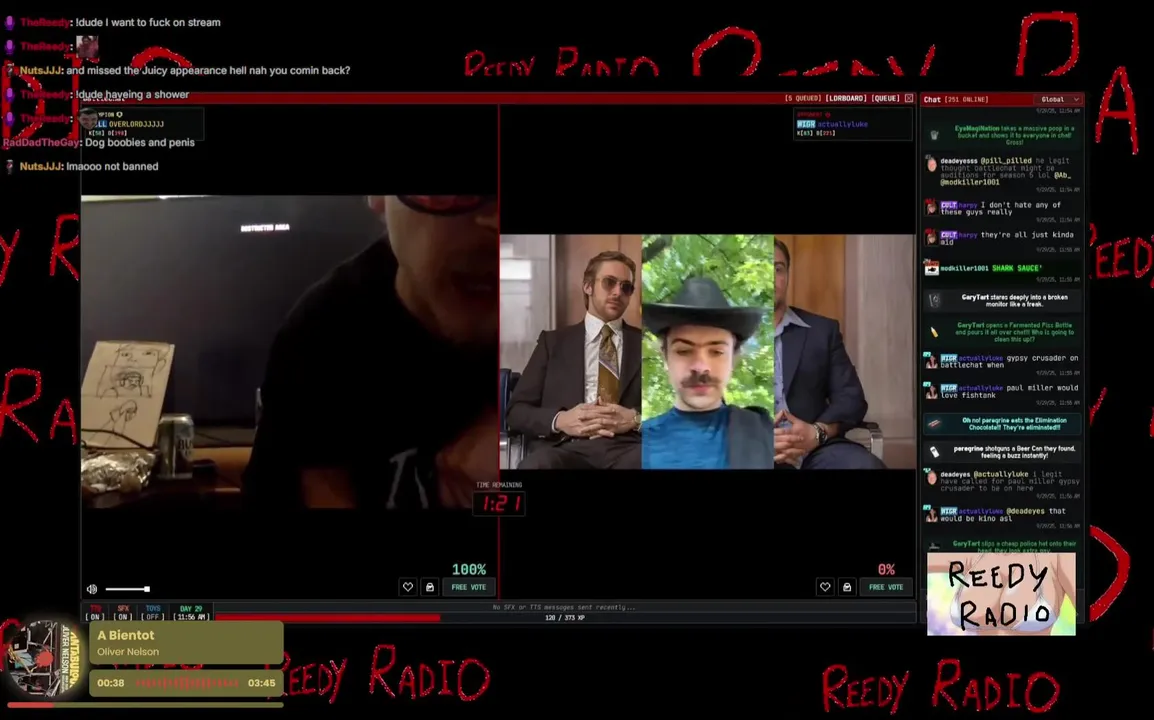The image size is (1154, 720).
Task: Click "No SFX or TTS messages sent recently" text
Action: pyautogui.click(x=564, y=607)
